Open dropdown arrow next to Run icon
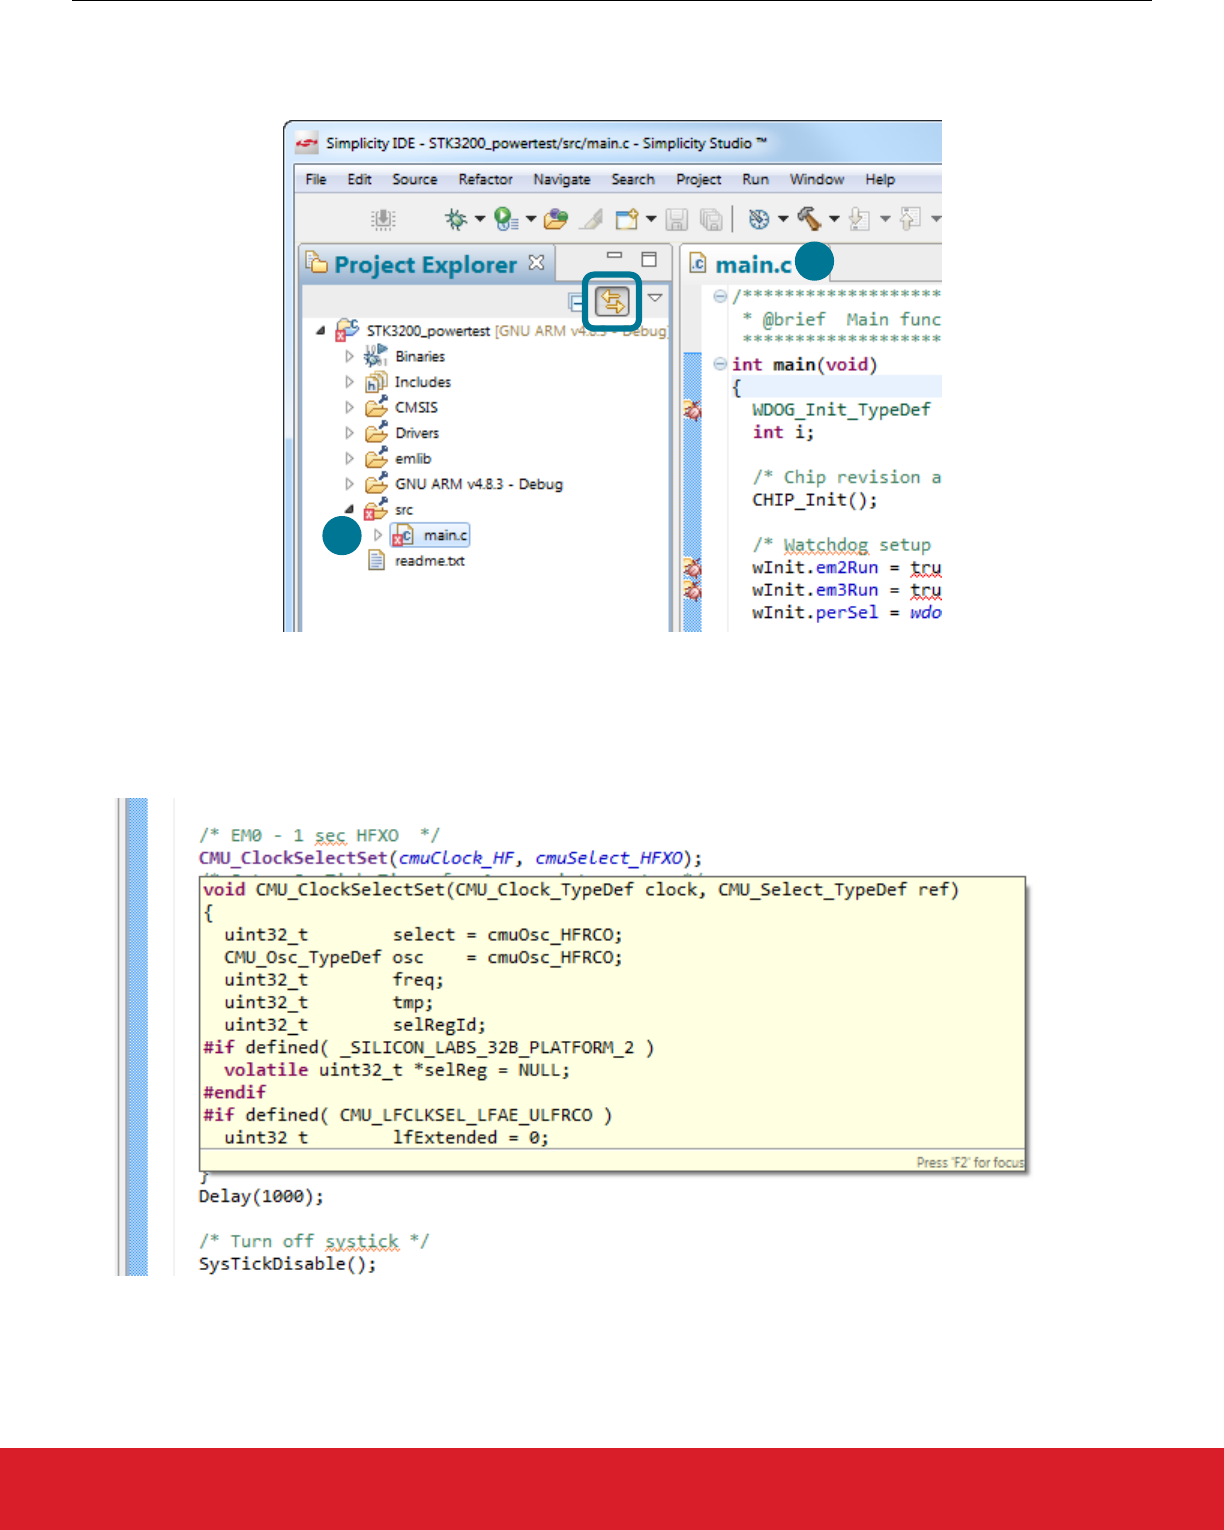This screenshot has height=1530, width=1224. point(531,219)
